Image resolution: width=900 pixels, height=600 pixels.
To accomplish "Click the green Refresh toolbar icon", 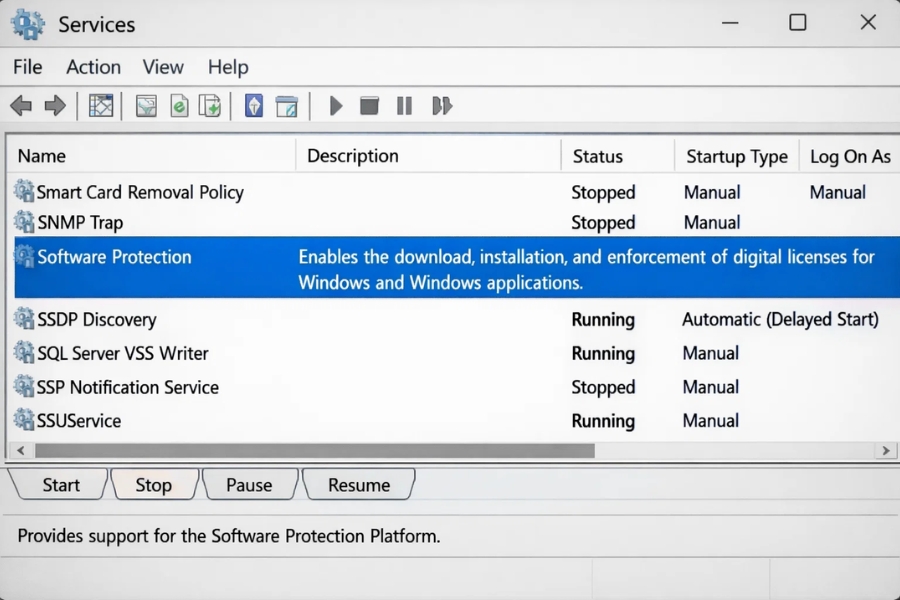I will tap(179, 105).
